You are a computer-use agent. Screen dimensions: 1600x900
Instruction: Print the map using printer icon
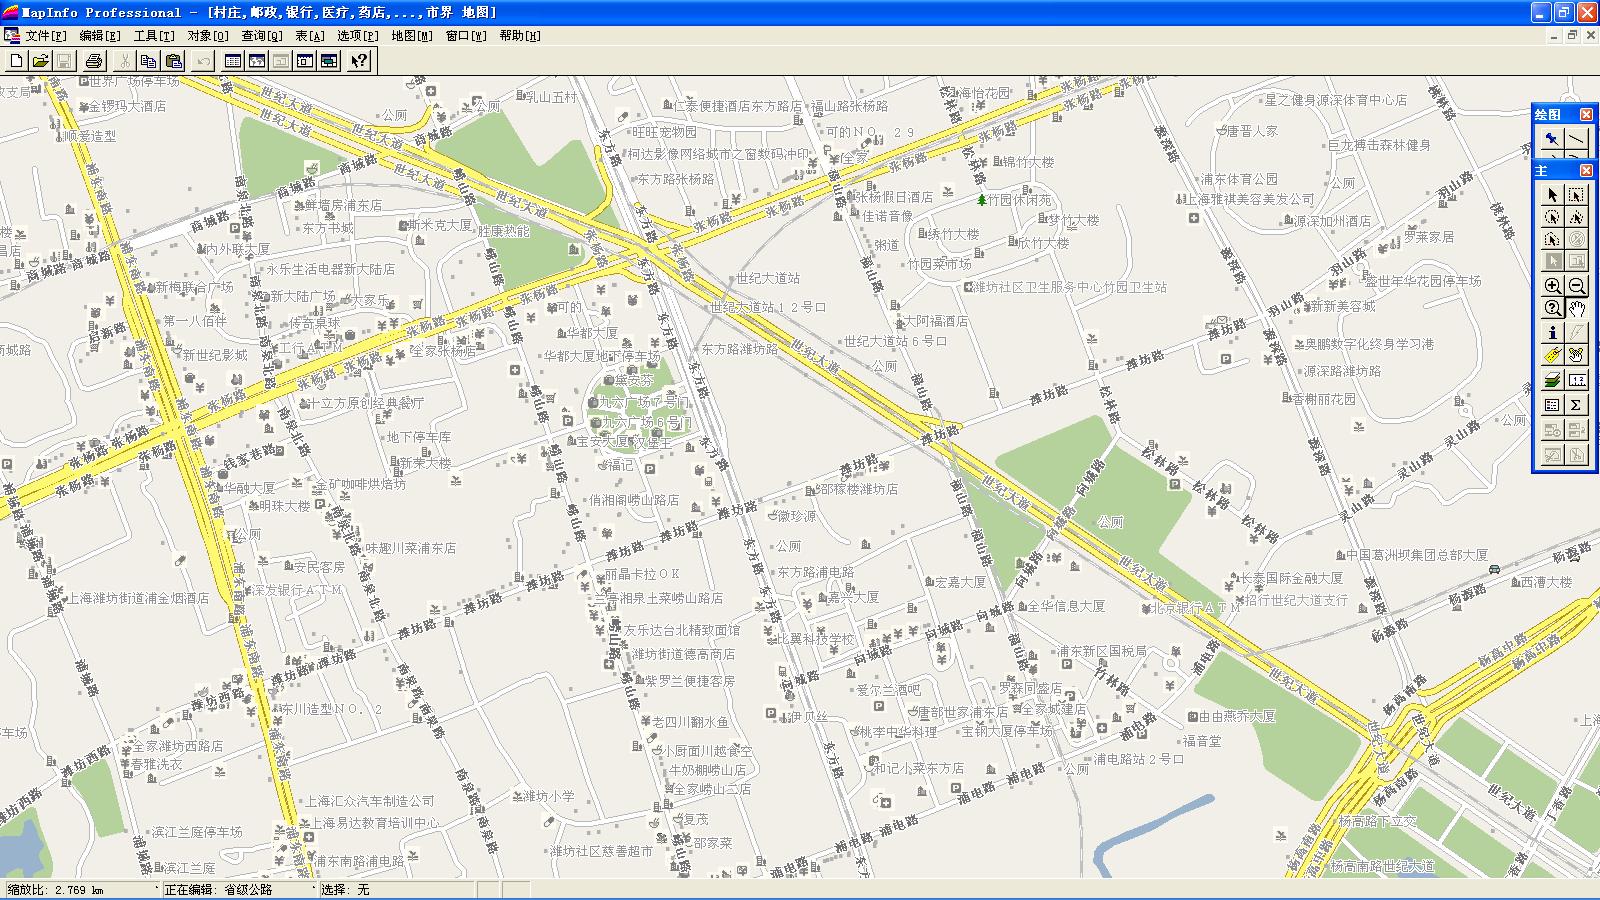pyautogui.click(x=94, y=61)
